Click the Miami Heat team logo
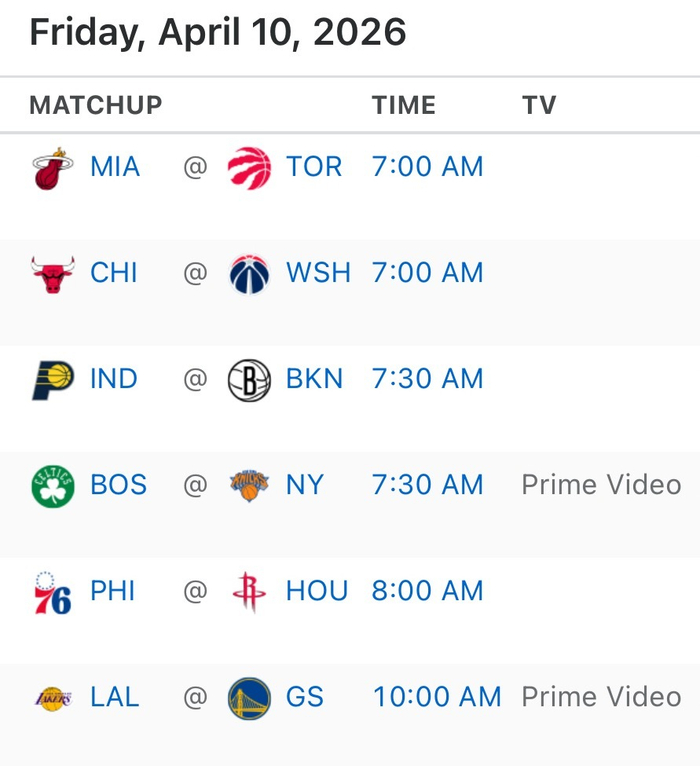700x766 pixels. click(x=52, y=168)
